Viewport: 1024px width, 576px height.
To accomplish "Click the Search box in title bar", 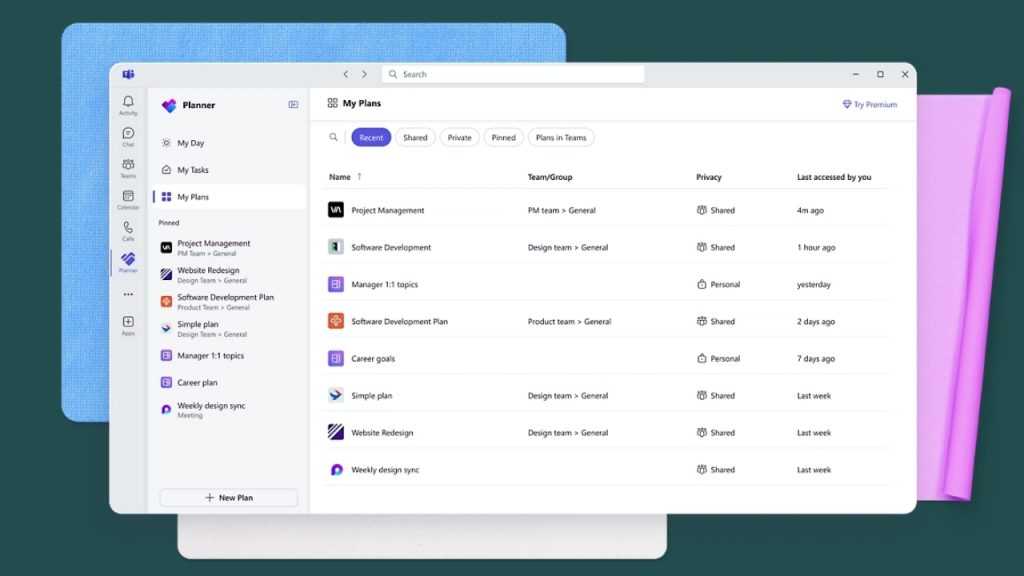I will [513, 74].
